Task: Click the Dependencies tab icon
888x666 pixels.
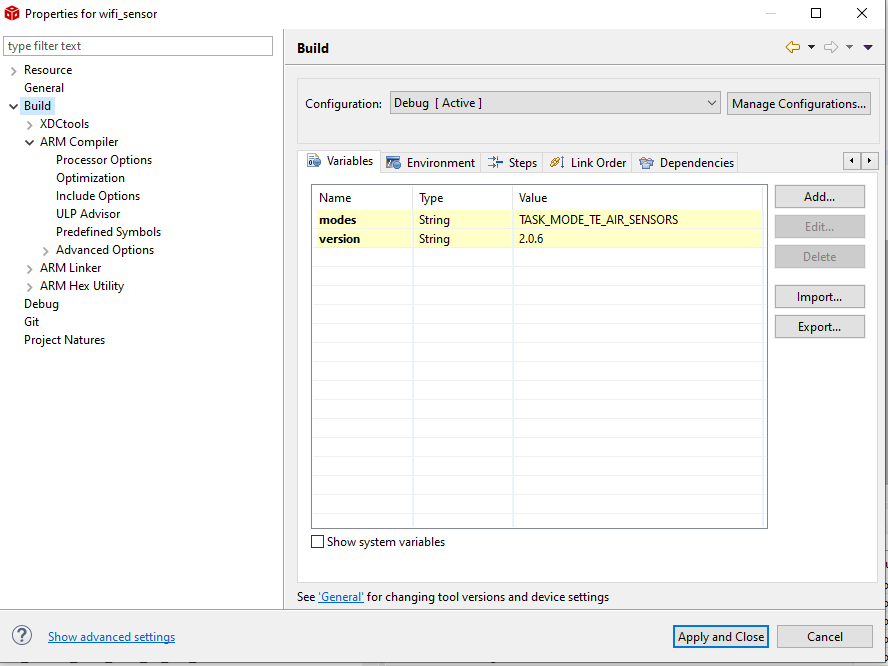Action: tap(646, 162)
